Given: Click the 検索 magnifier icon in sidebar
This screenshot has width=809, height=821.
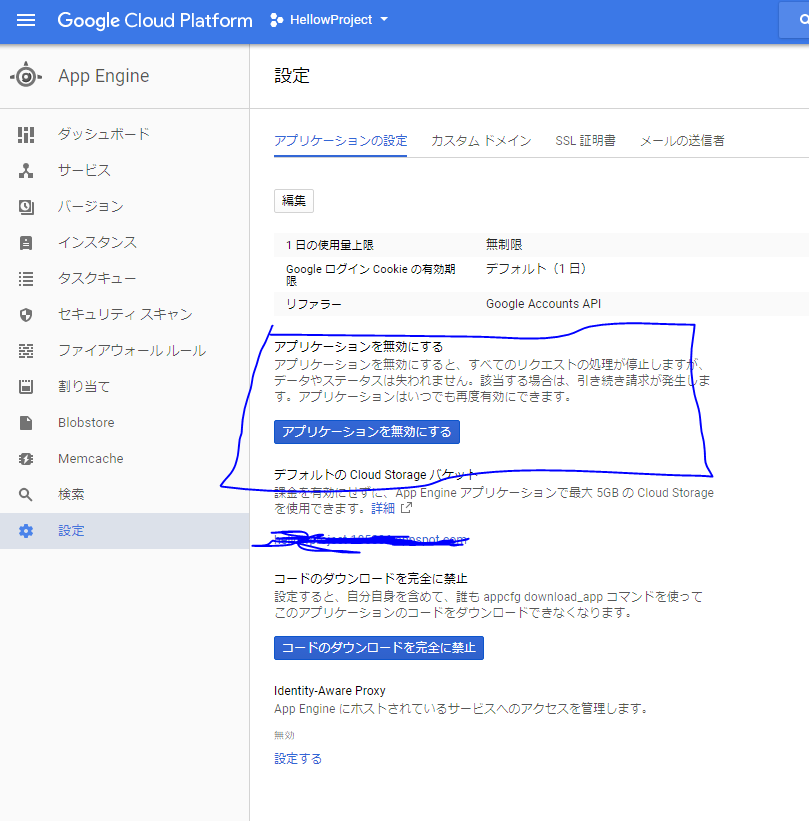Looking at the screenshot, I should pos(26,495).
